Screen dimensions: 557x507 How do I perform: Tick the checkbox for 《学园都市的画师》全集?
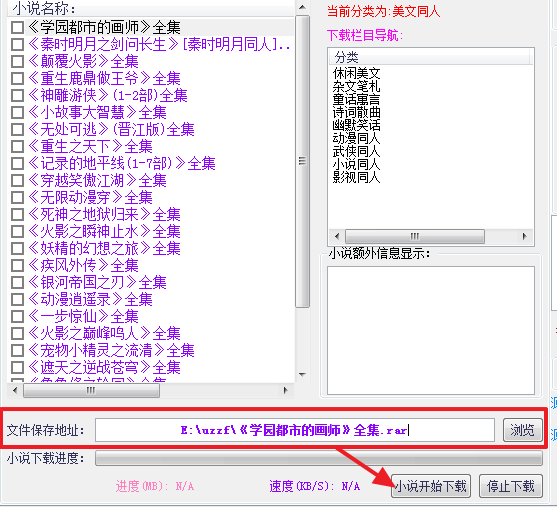coord(17,27)
